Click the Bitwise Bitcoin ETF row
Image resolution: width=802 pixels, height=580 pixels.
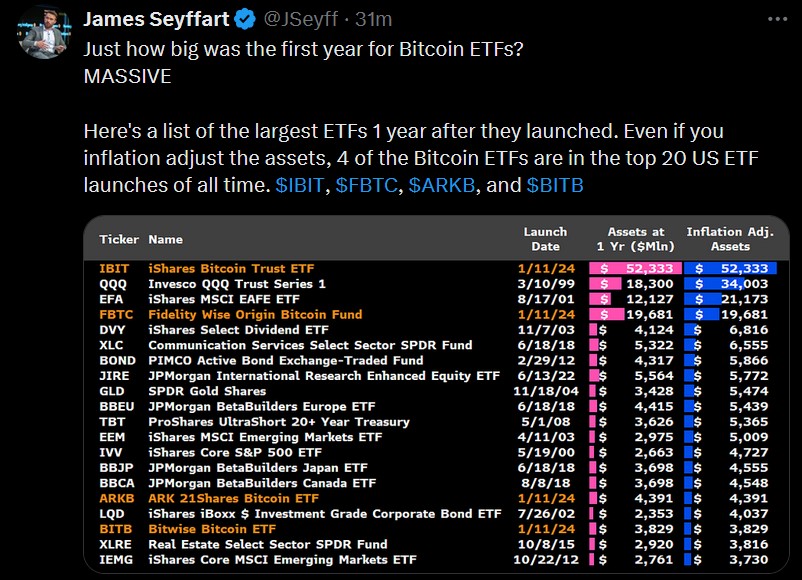tap(212, 529)
